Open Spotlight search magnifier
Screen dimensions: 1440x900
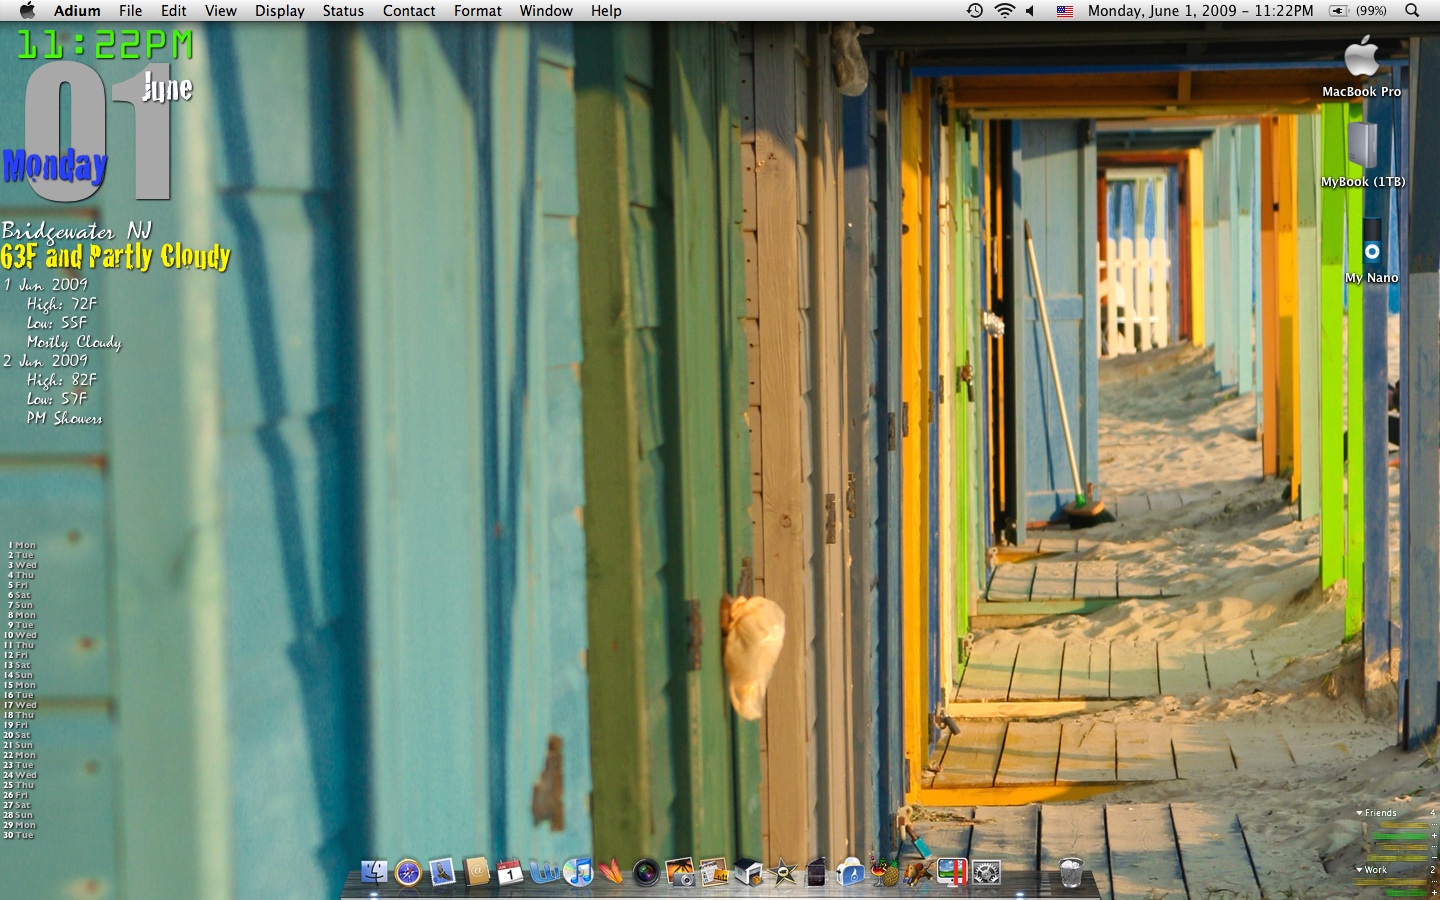1412,10
